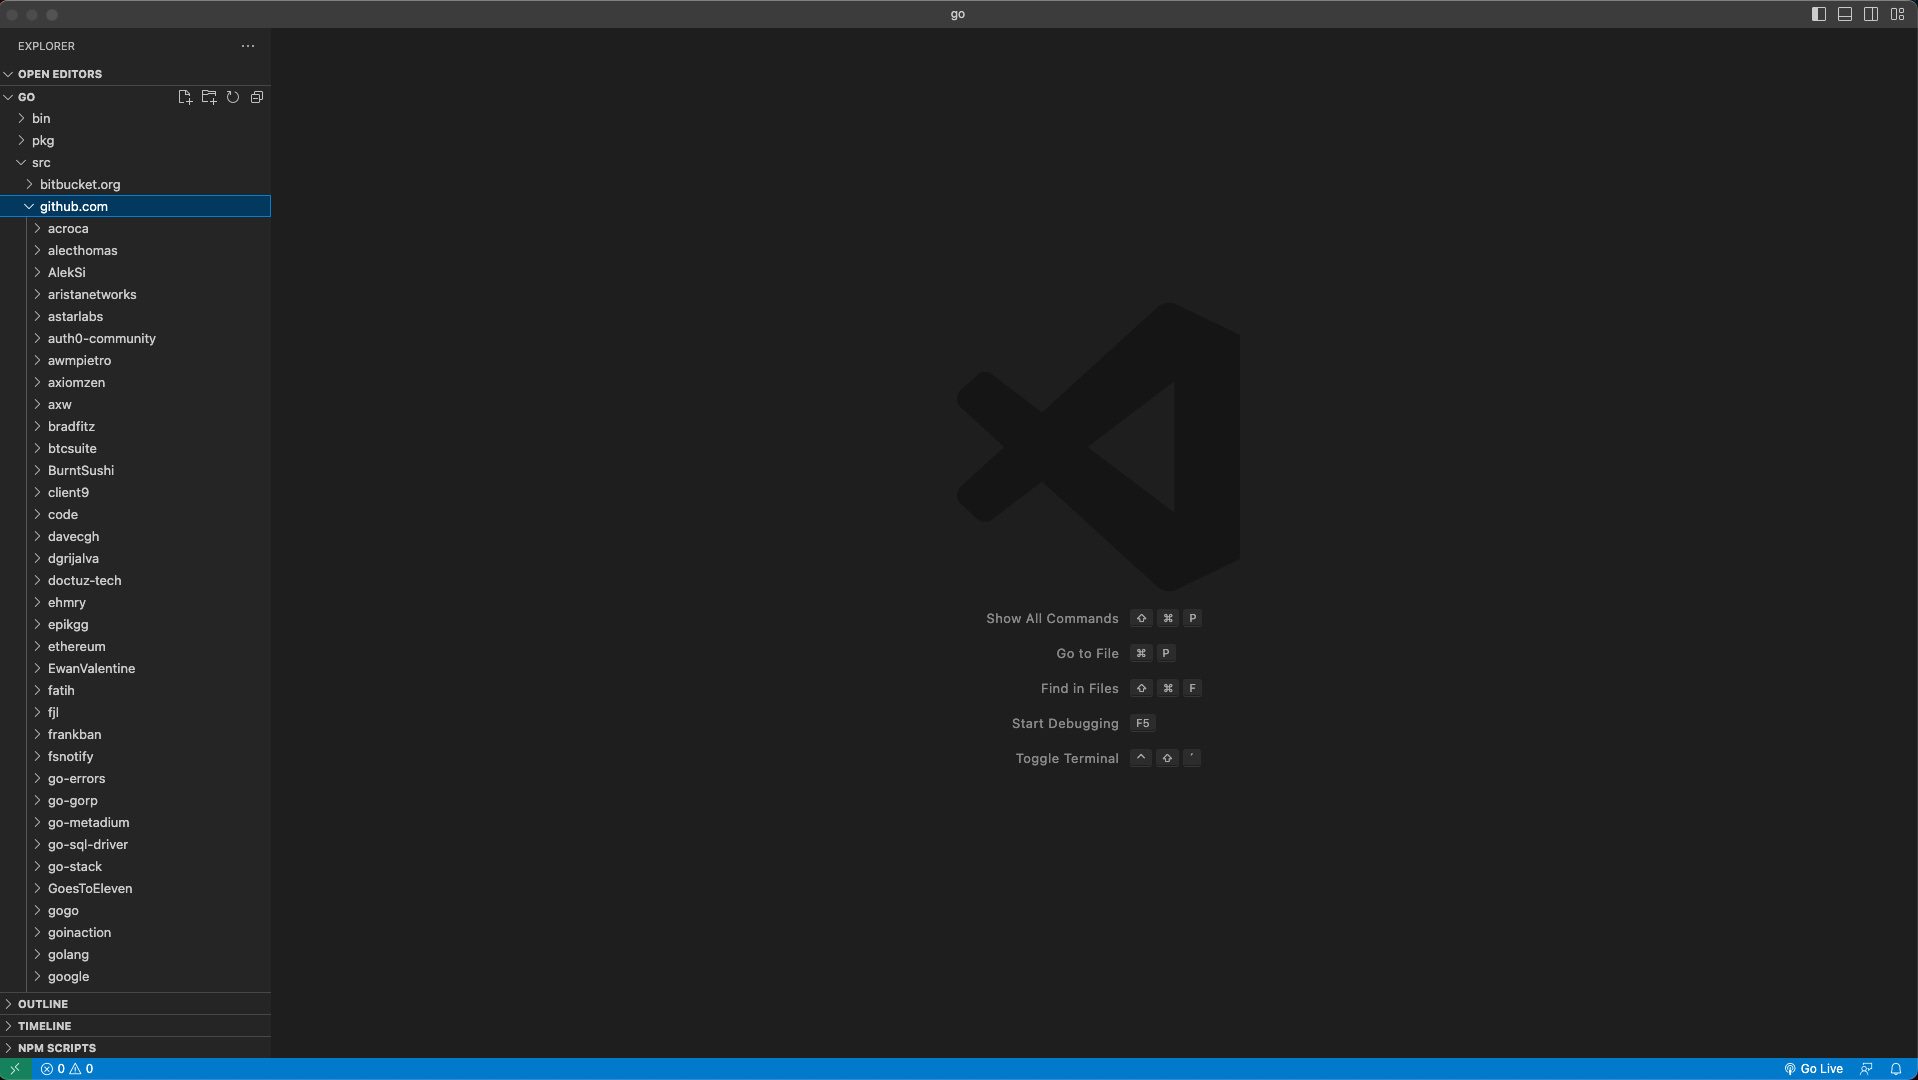Viewport: 1918px width, 1080px height.
Task: Toggle secondary side bar visibility
Action: click(1871, 14)
